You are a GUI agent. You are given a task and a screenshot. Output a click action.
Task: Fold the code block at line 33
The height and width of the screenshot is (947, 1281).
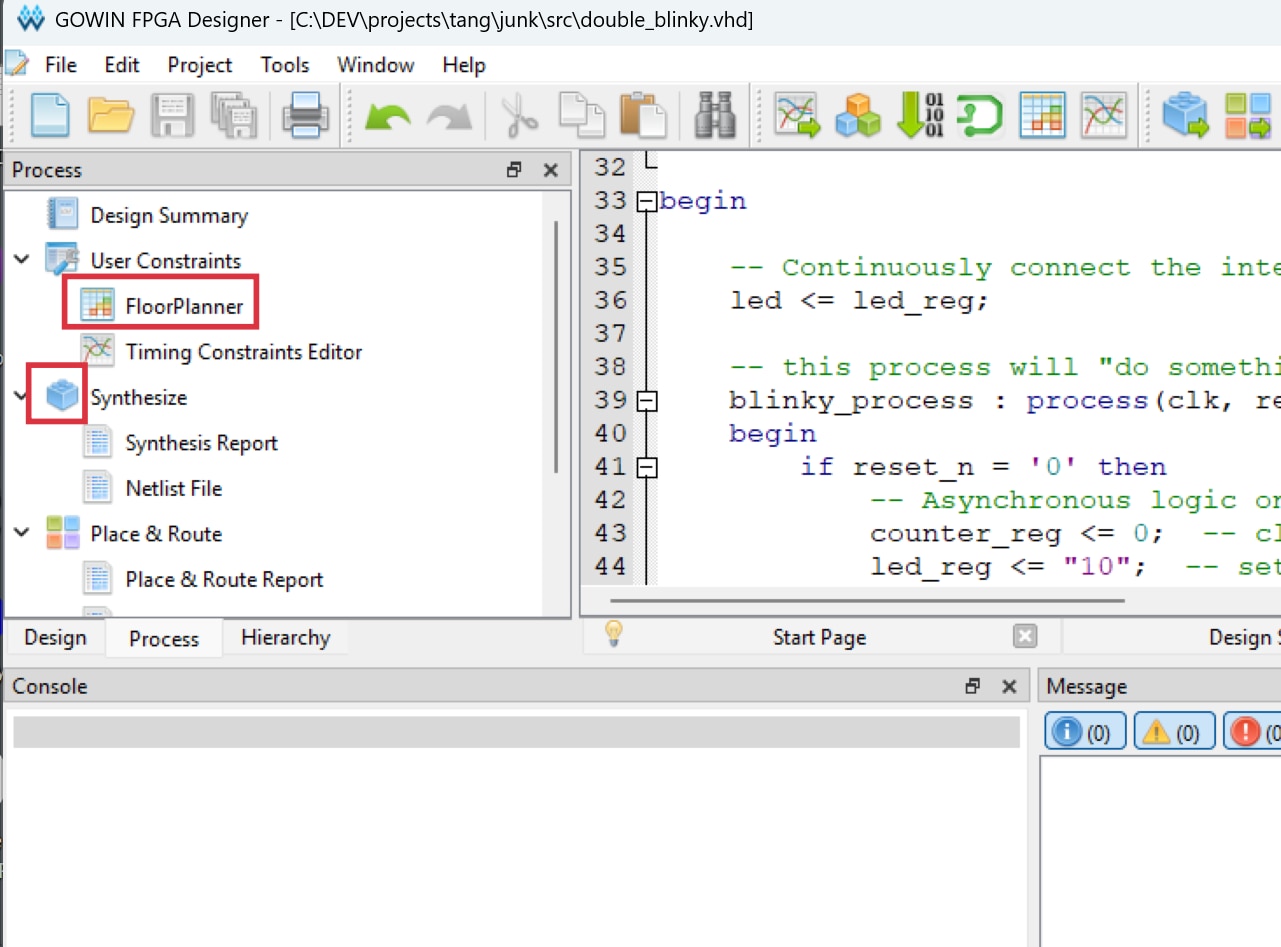pos(647,201)
